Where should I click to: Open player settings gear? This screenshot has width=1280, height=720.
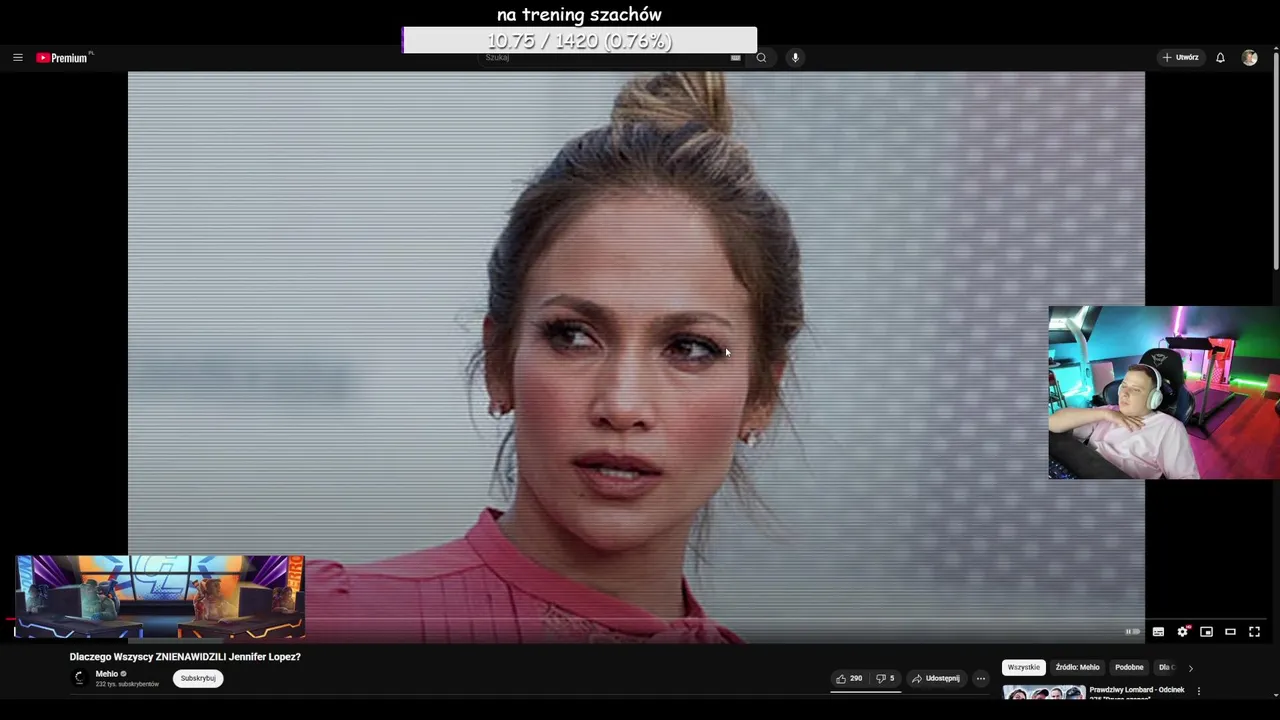(x=1182, y=631)
